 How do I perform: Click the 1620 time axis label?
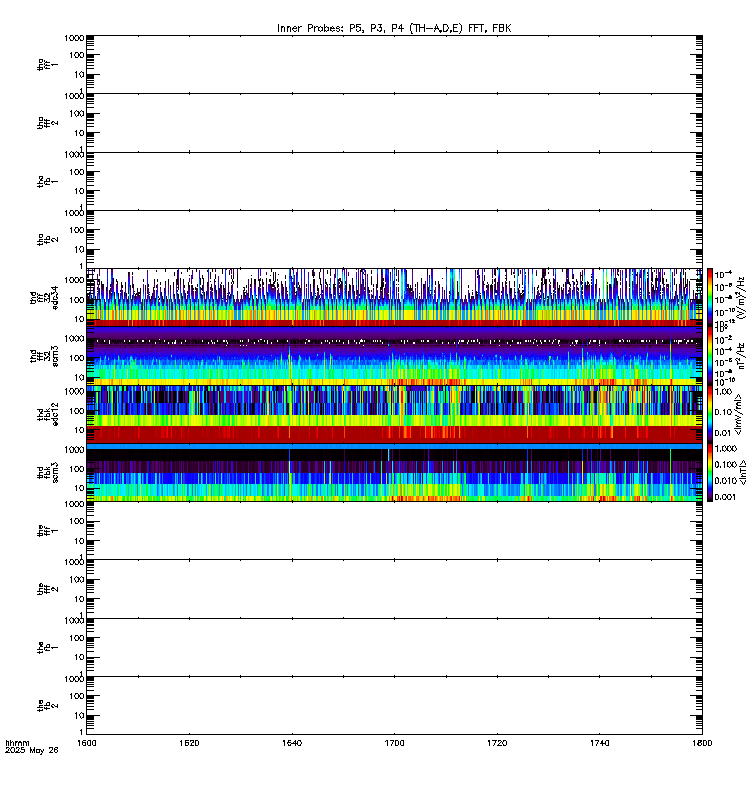tap(189, 743)
